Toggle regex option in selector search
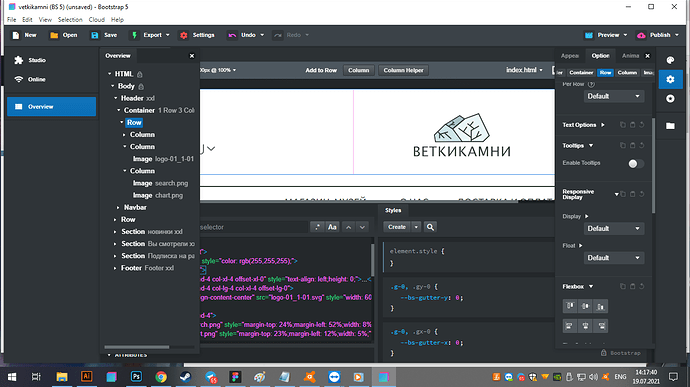Image resolution: width=690 pixels, height=387 pixels. [317, 227]
